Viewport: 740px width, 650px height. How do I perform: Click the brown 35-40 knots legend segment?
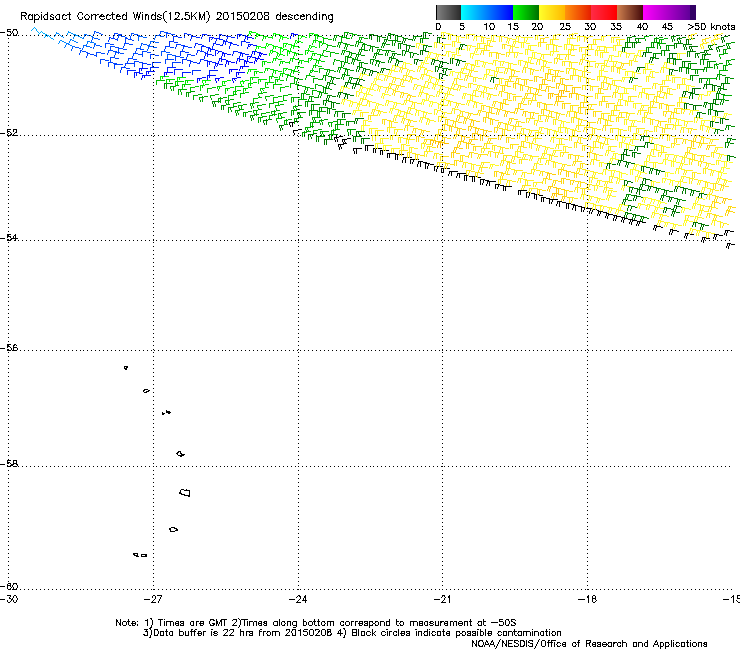(630, 12)
